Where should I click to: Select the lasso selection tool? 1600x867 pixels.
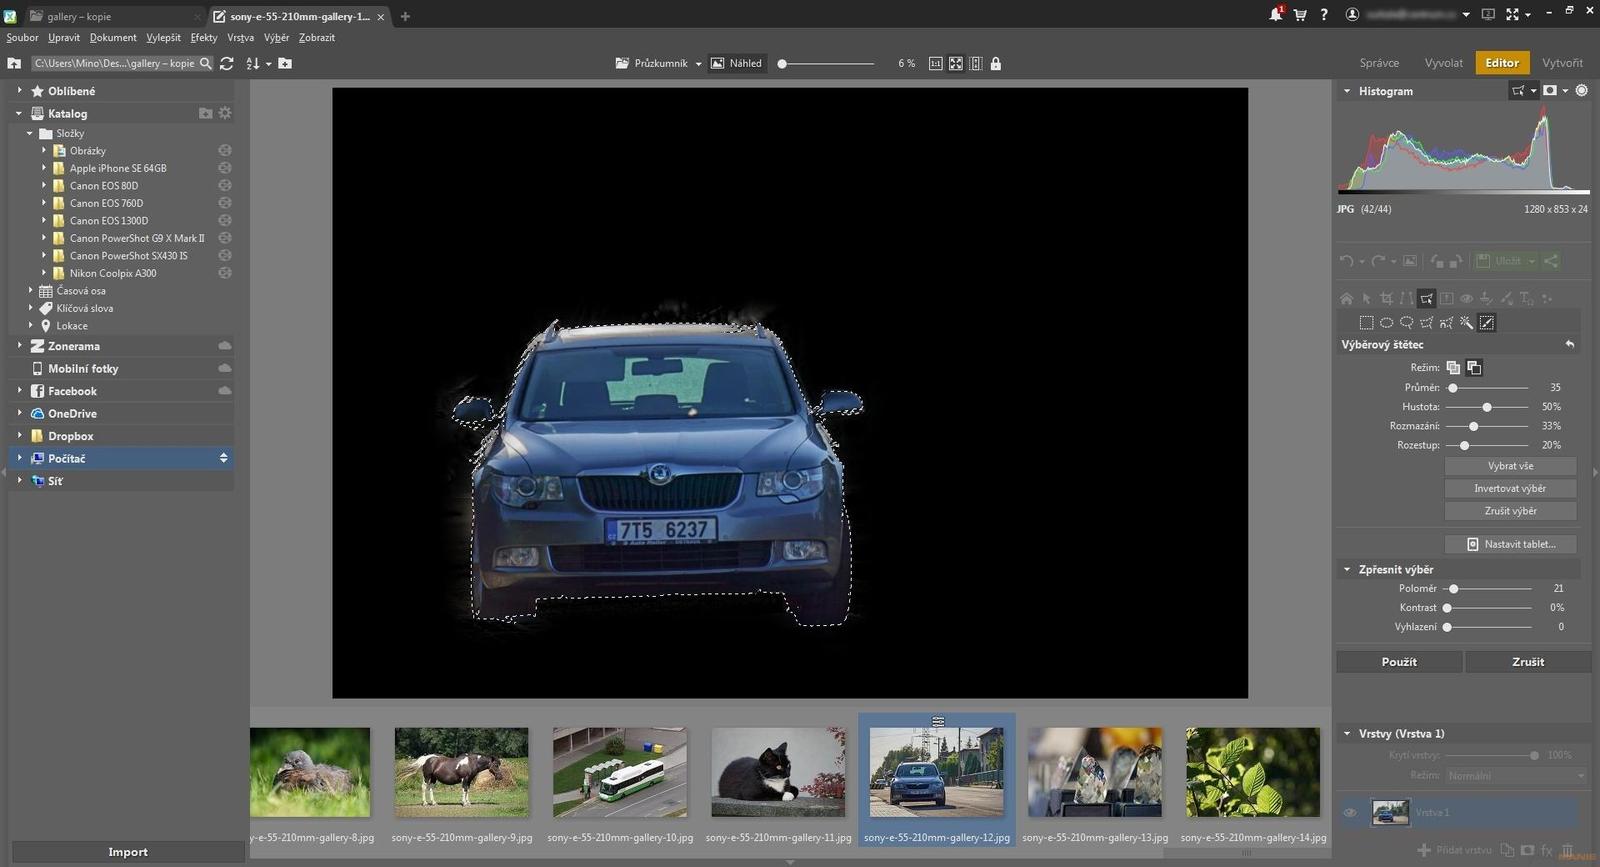[x=1406, y=323]
